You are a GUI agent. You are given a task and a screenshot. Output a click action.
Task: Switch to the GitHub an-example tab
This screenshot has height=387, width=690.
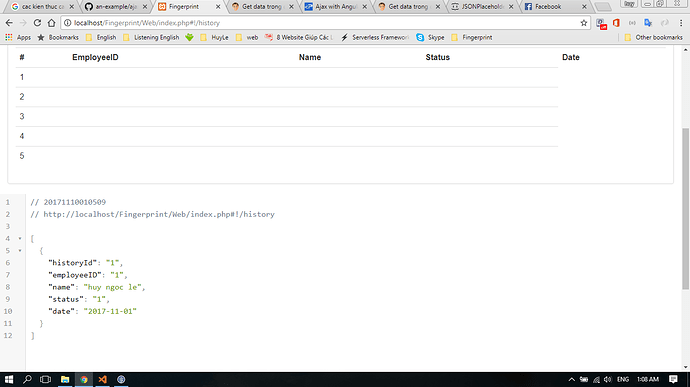pos(115,7)
